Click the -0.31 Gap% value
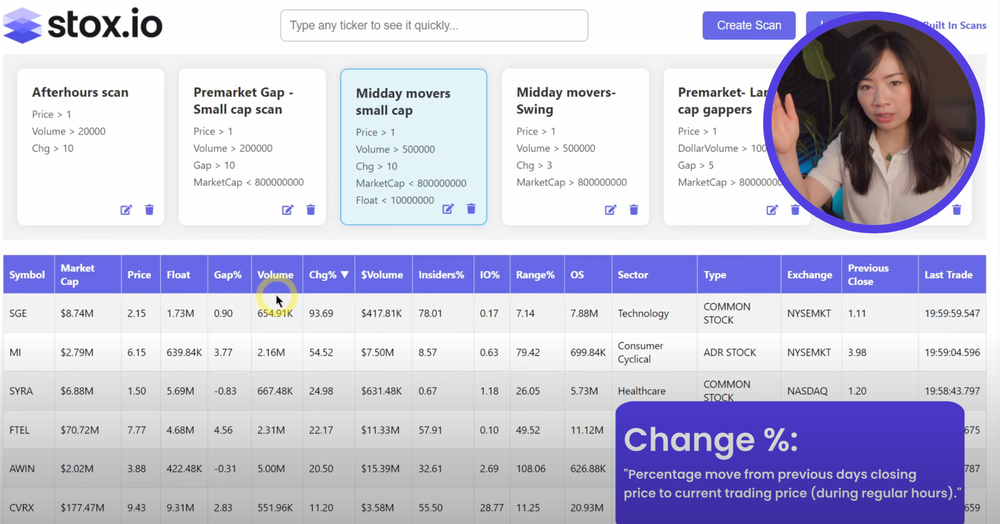Image resolution: width=1000 pixels, height=524 pixels. (x=225, y=469)
